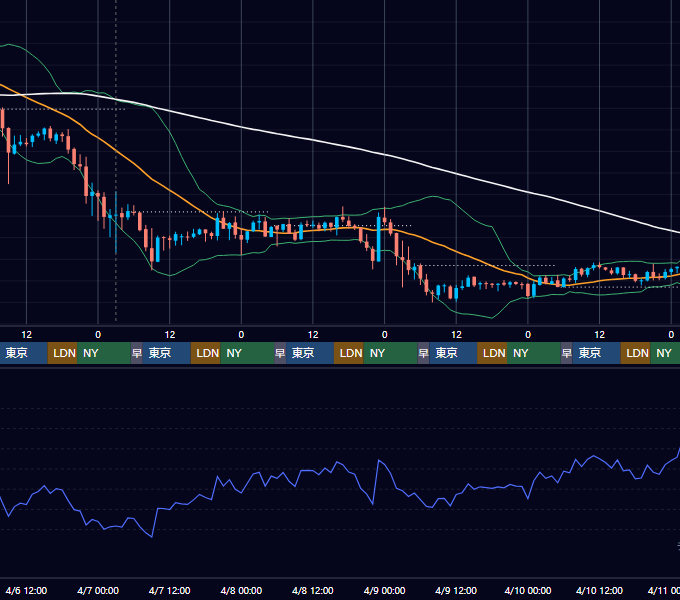Select the 4/7 12:00 date label

point(170,590)
